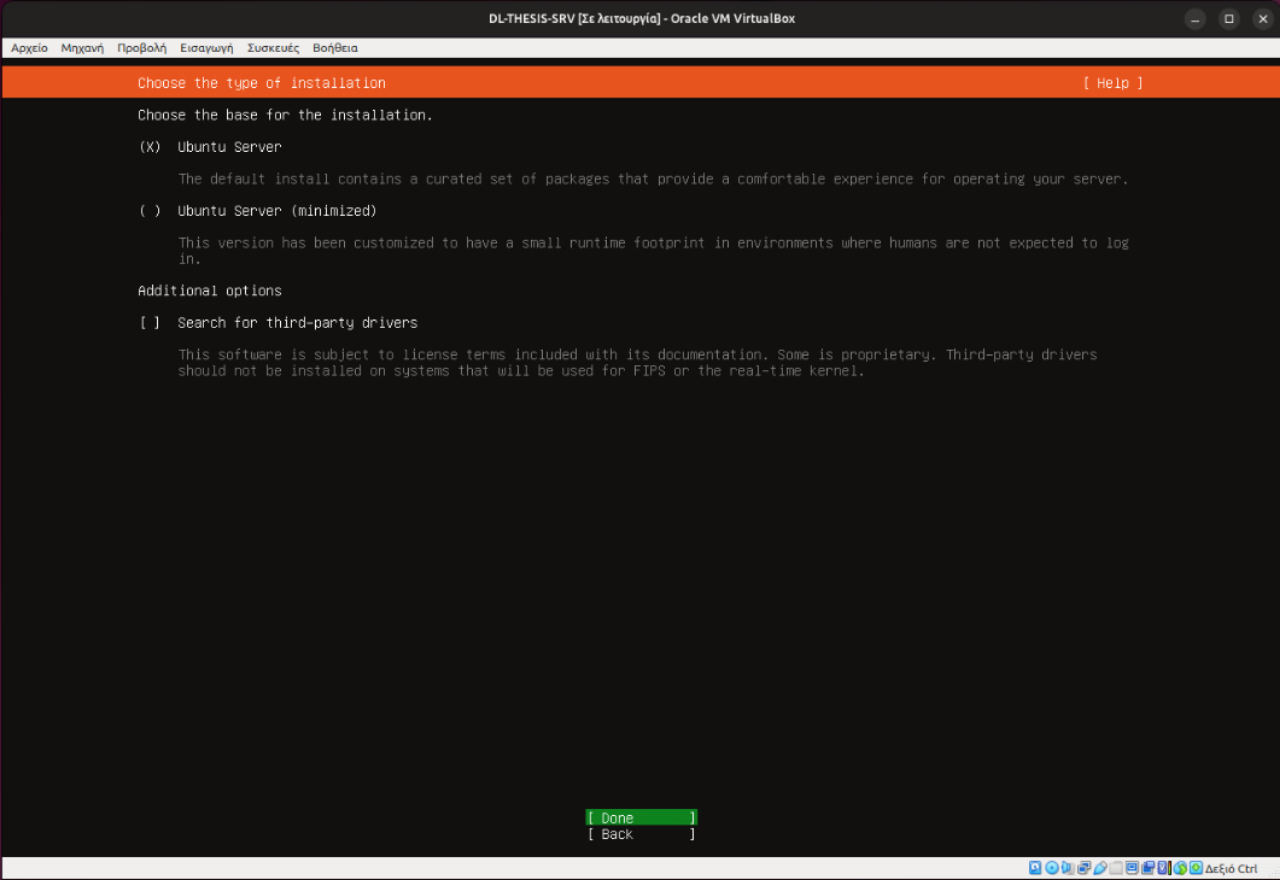1280x880 pixels.
Task: Open the Μηχανή menu
Action: (82, 48)
